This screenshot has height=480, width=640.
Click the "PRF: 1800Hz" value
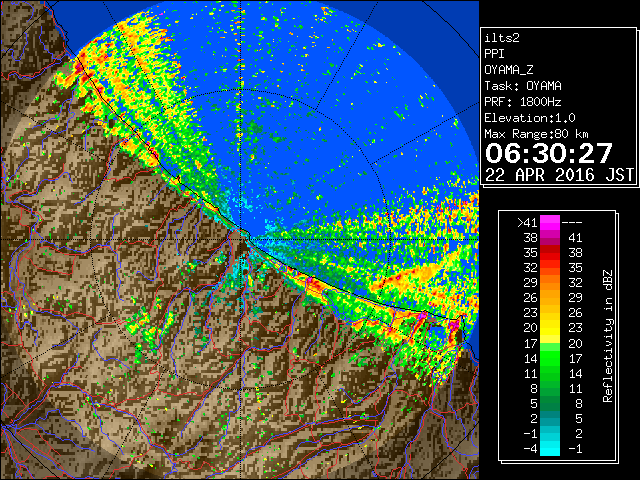click(523, 102)
